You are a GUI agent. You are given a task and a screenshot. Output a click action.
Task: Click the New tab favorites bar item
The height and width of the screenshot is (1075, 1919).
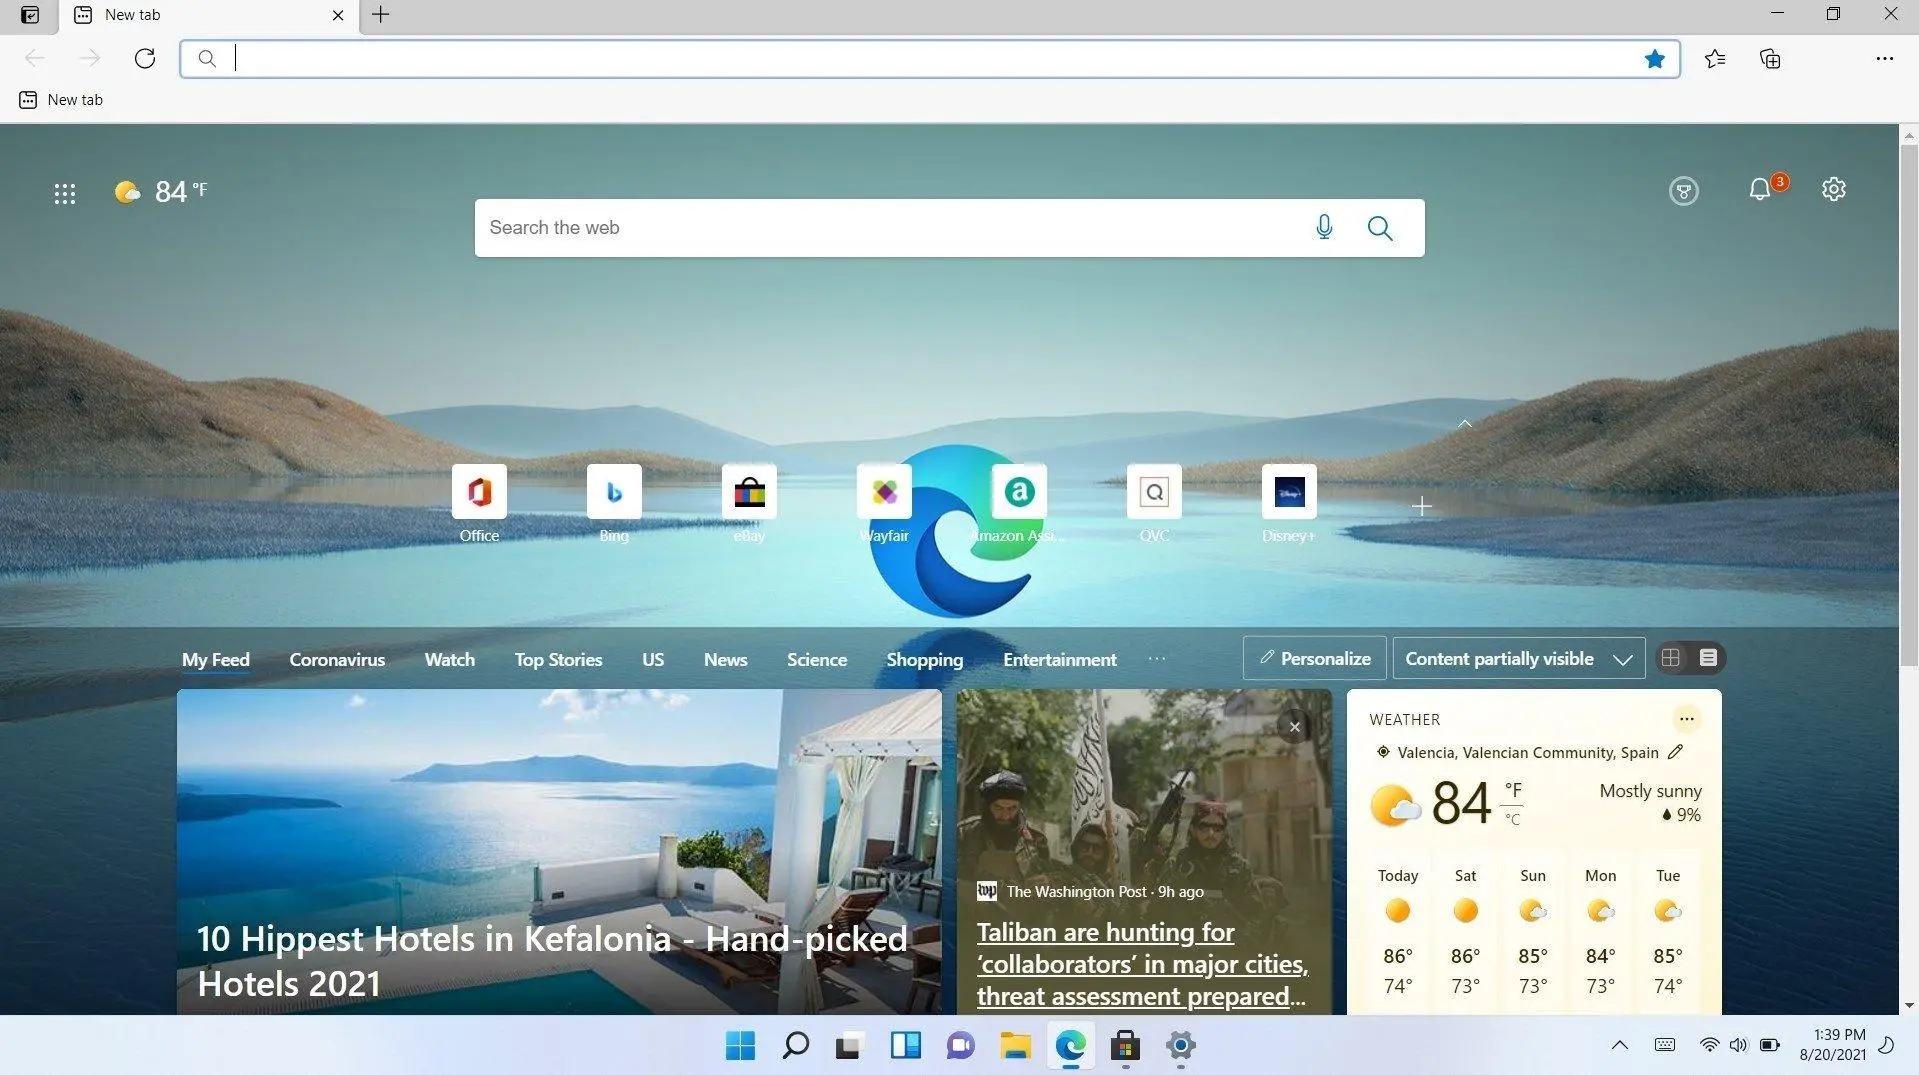click(61, 100)
